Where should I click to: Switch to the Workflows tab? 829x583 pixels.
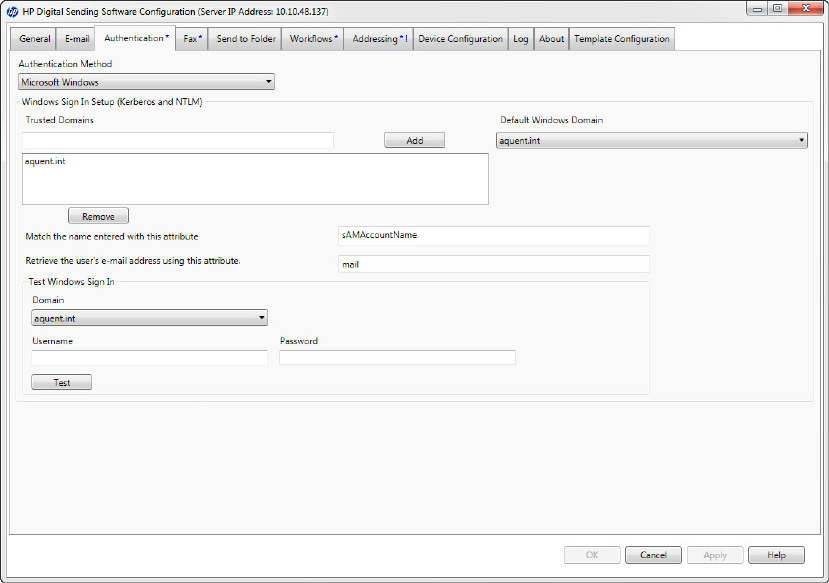pyautogui.click(x=312, y=39)
